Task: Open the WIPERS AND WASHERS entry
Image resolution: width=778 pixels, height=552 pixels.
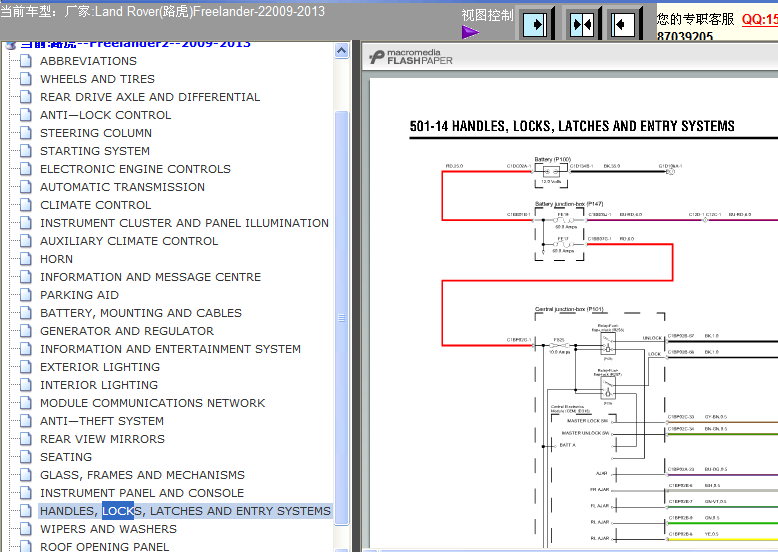Action: [x=108, y=529]
